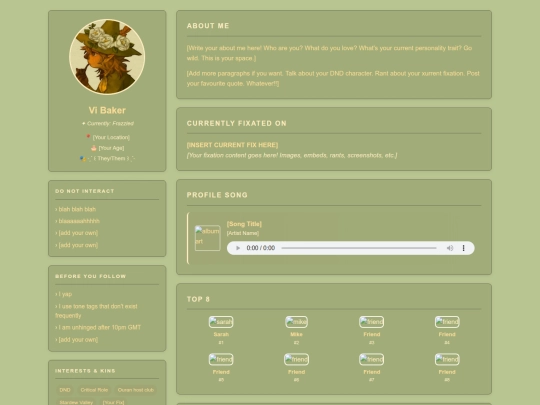Click the location pin emoji
Screen dimensions: 540x405
click(x=88, y=137)
